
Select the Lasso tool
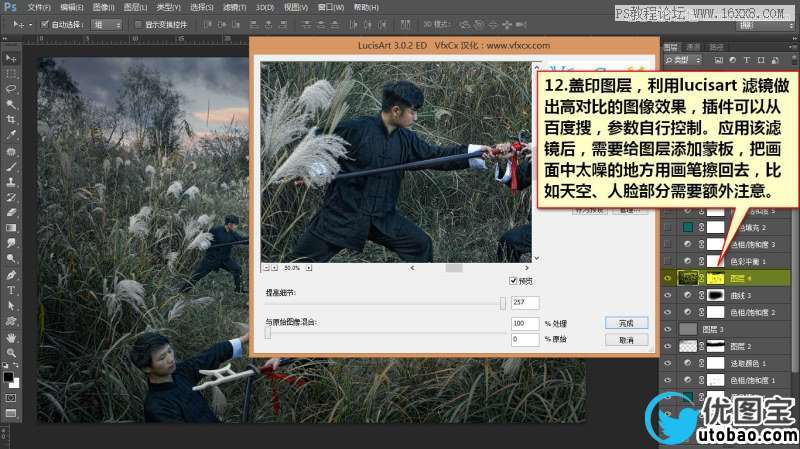11,89
